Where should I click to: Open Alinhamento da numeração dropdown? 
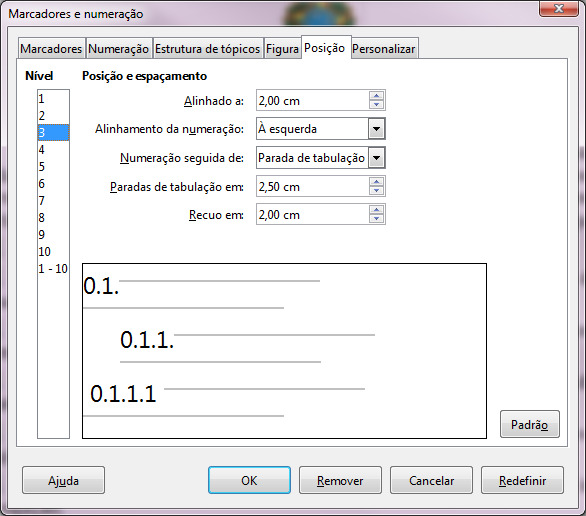pyautogui.click(x=376, y=129)
